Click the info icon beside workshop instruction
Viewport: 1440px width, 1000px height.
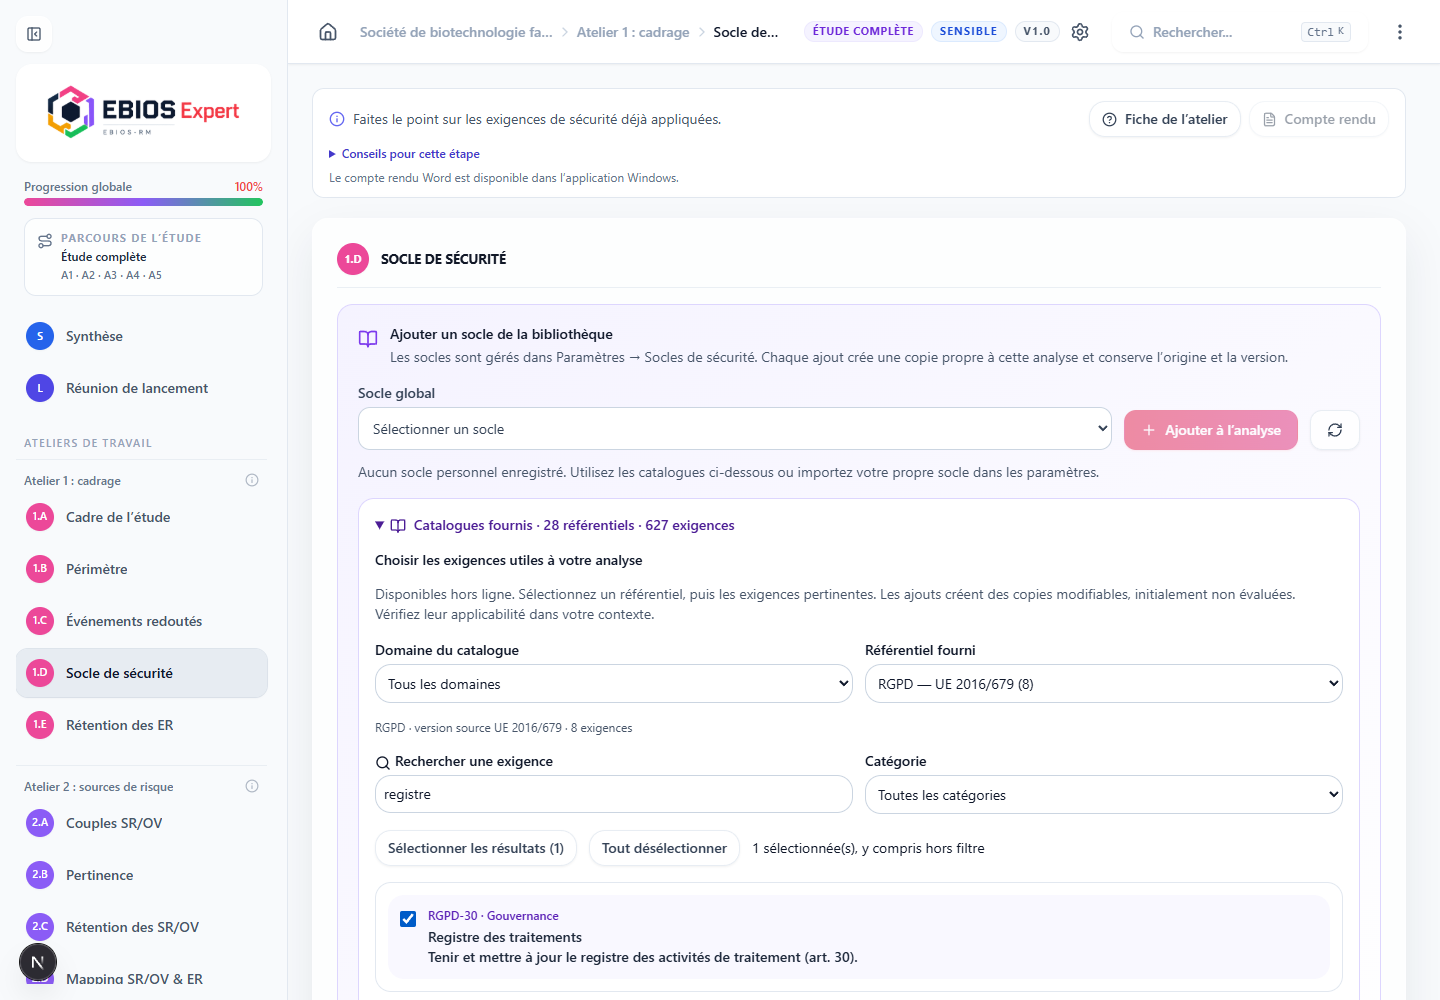[x=337, y=119]
